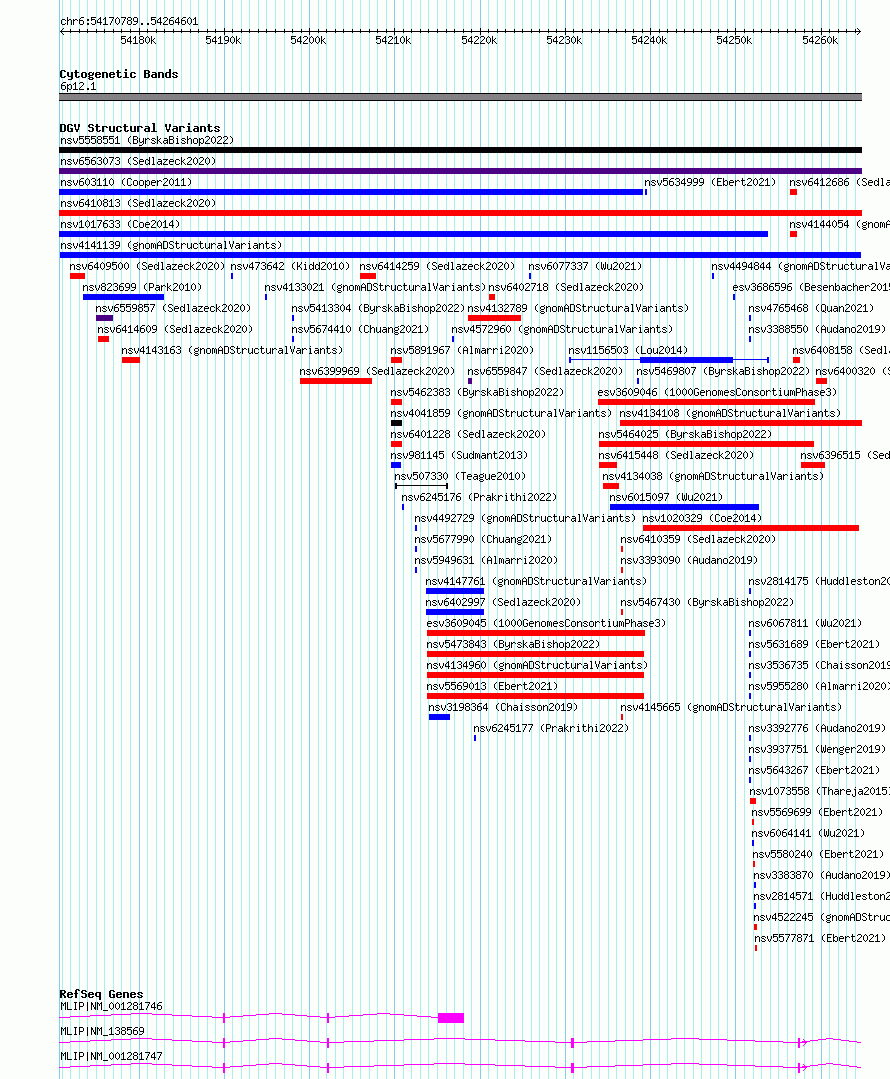The width and height of the screenshot is (890, 1079).
Task: Click nsv4145665 (gnomADStructuralVariants) label
Action: click(731, 707)
